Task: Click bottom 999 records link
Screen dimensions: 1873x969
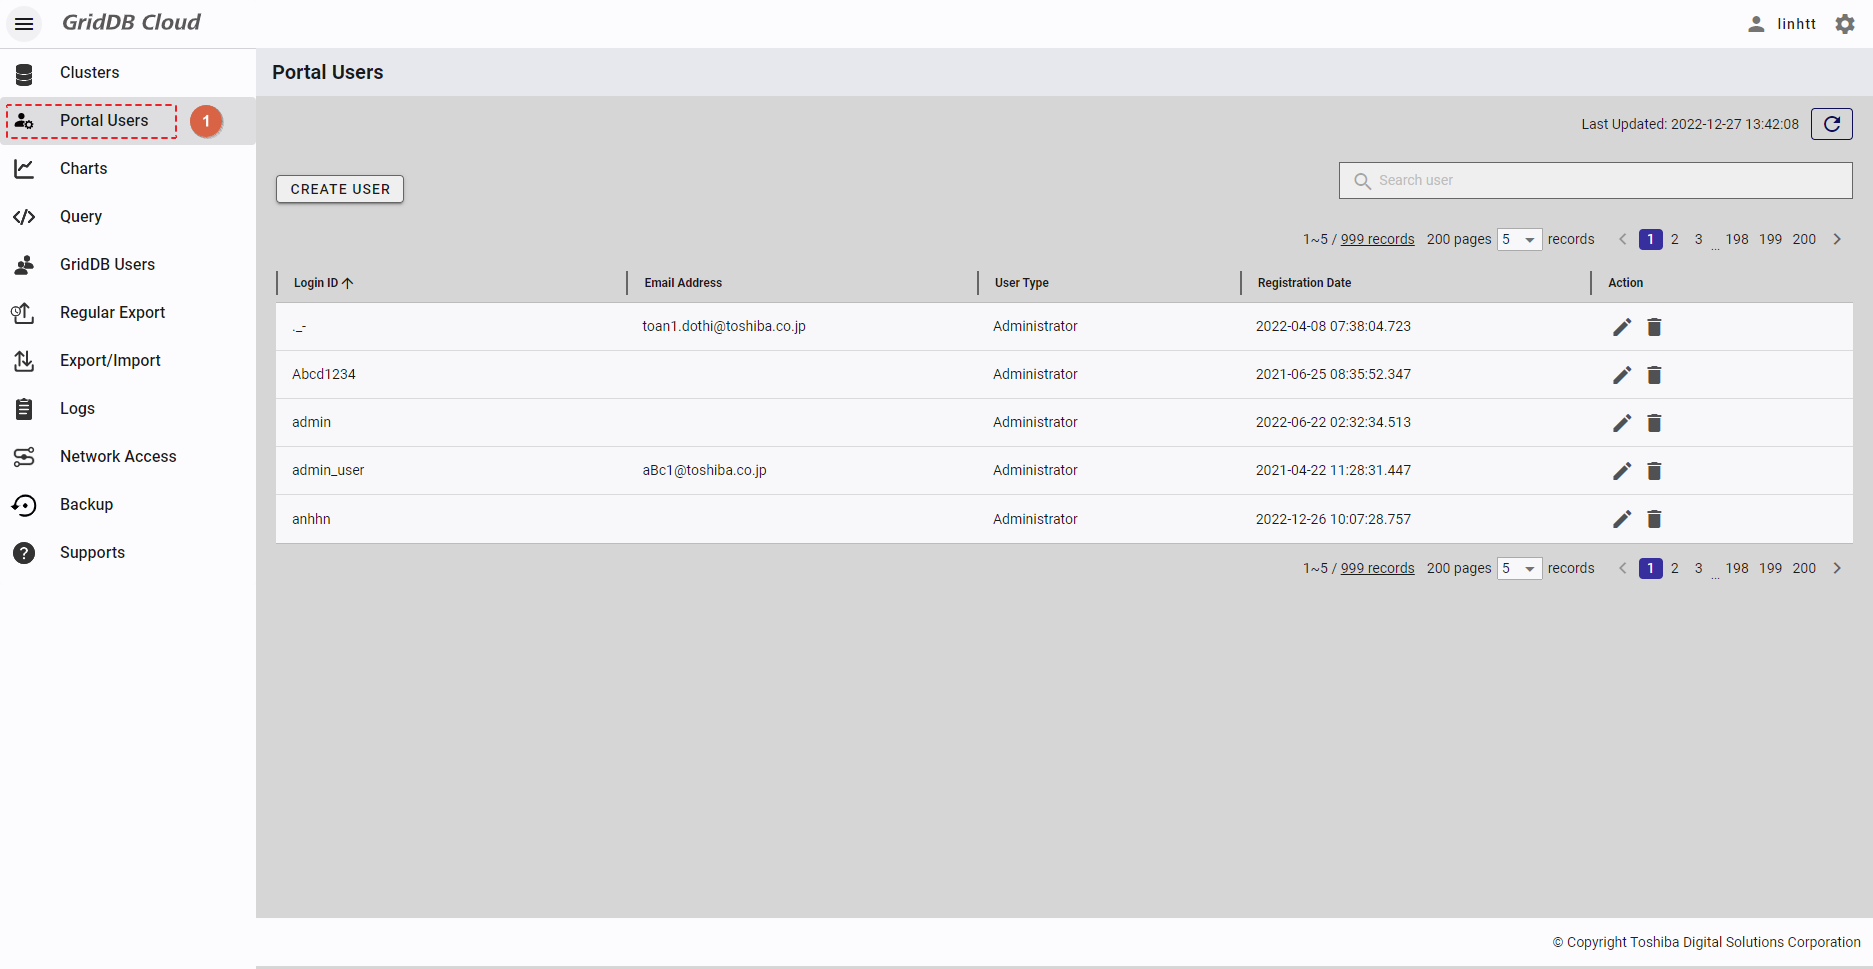Action: click(1377, 568)
